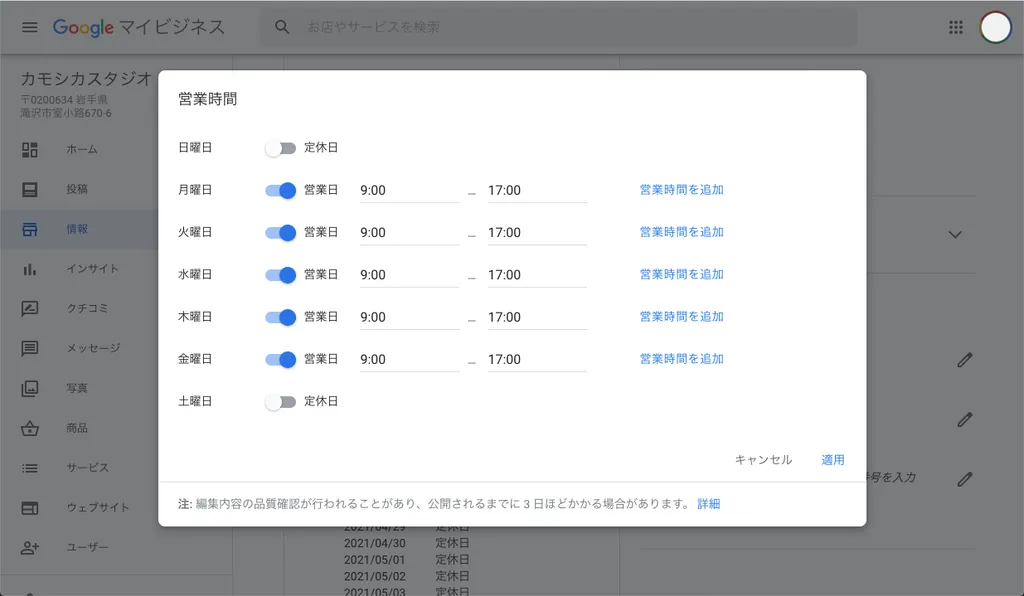This screenshot has height=596, width=1024.
Task: Click the Google マイビジネス logo
Action: click(138, 27)
